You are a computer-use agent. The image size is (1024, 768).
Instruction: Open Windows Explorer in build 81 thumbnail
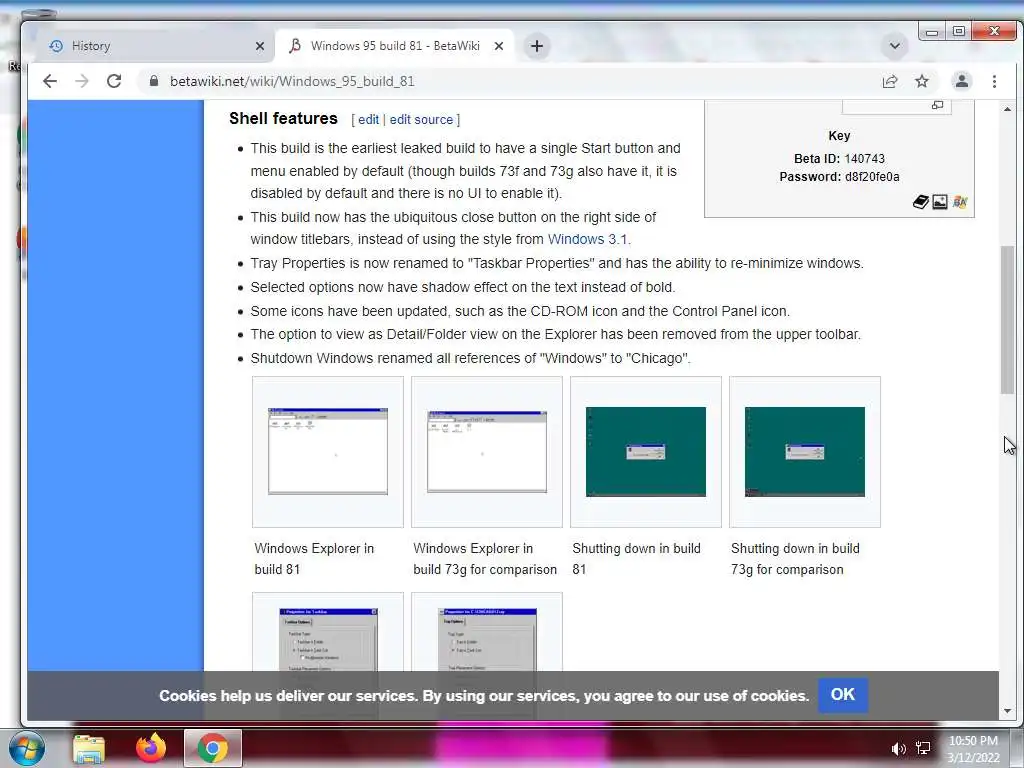pos(328,451)
